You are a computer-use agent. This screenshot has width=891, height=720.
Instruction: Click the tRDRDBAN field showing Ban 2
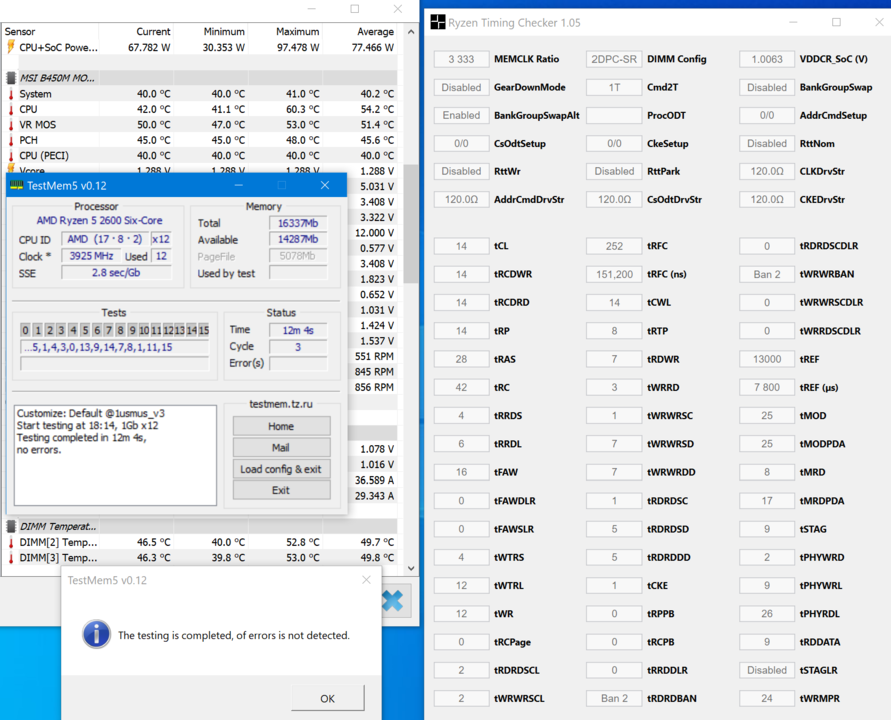point(614,698)
